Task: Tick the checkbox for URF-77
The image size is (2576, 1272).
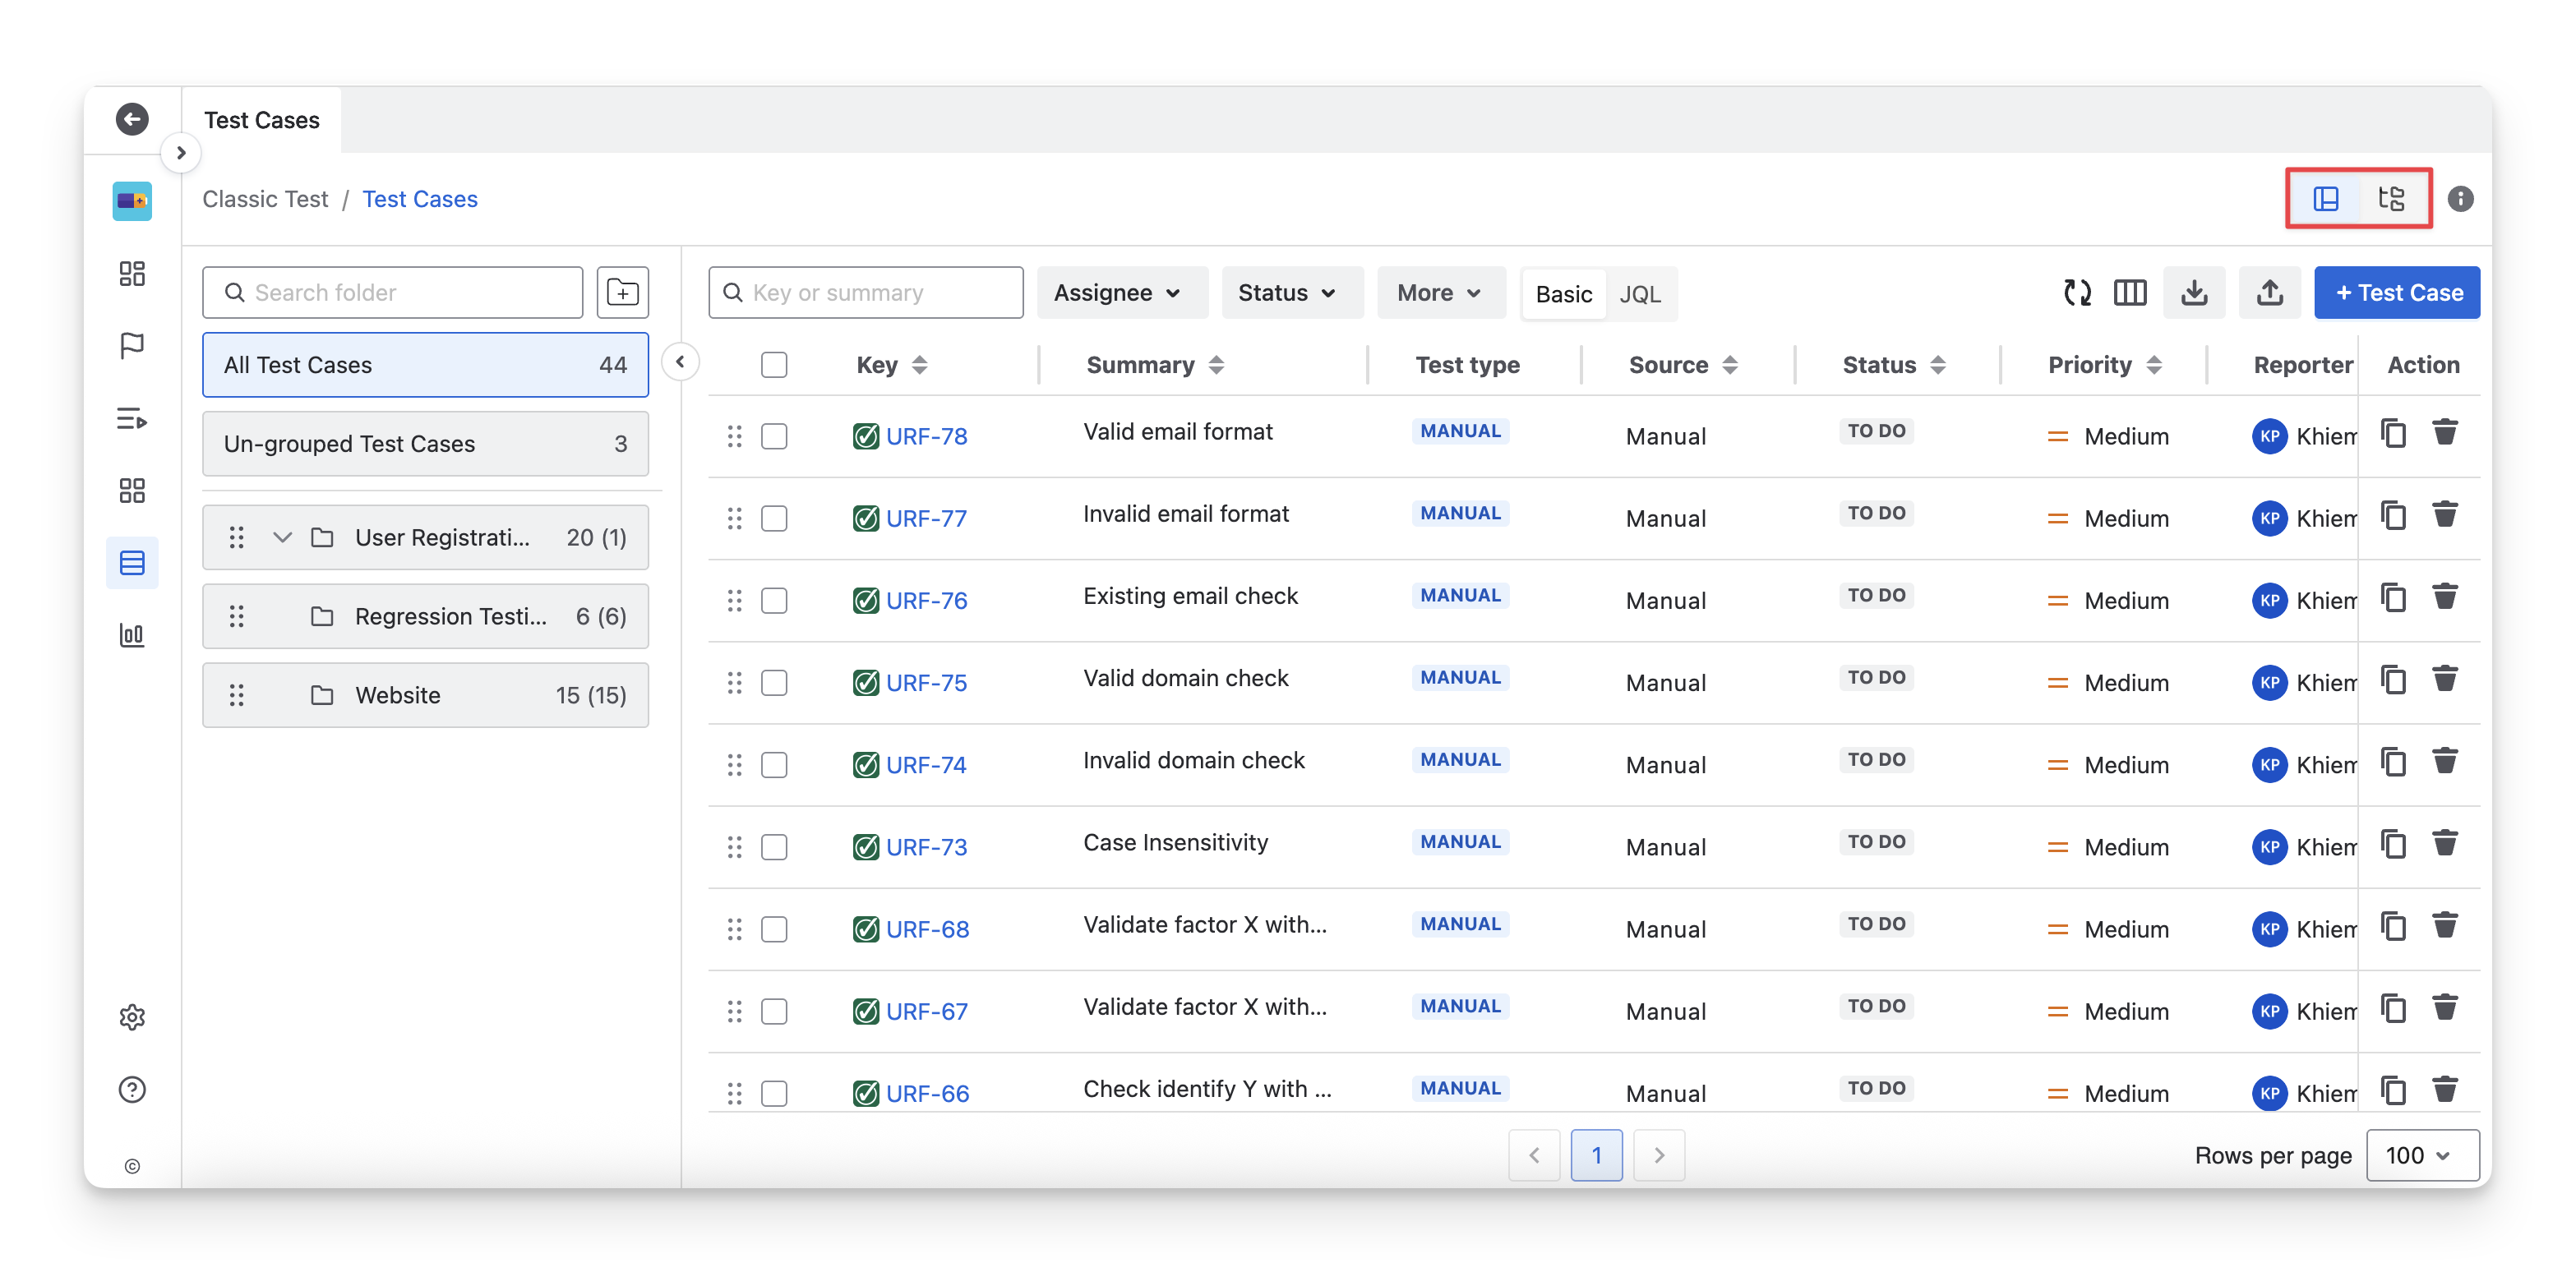Action: [773, 518]
